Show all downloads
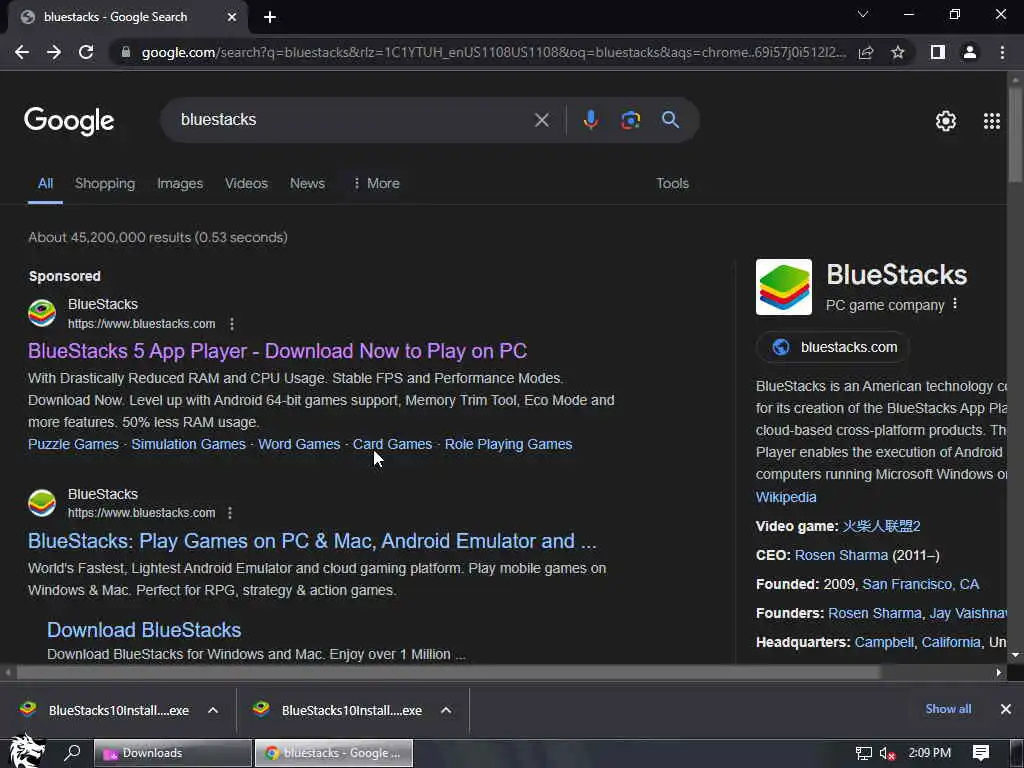 pyautogui.click(x=948, y=709)
